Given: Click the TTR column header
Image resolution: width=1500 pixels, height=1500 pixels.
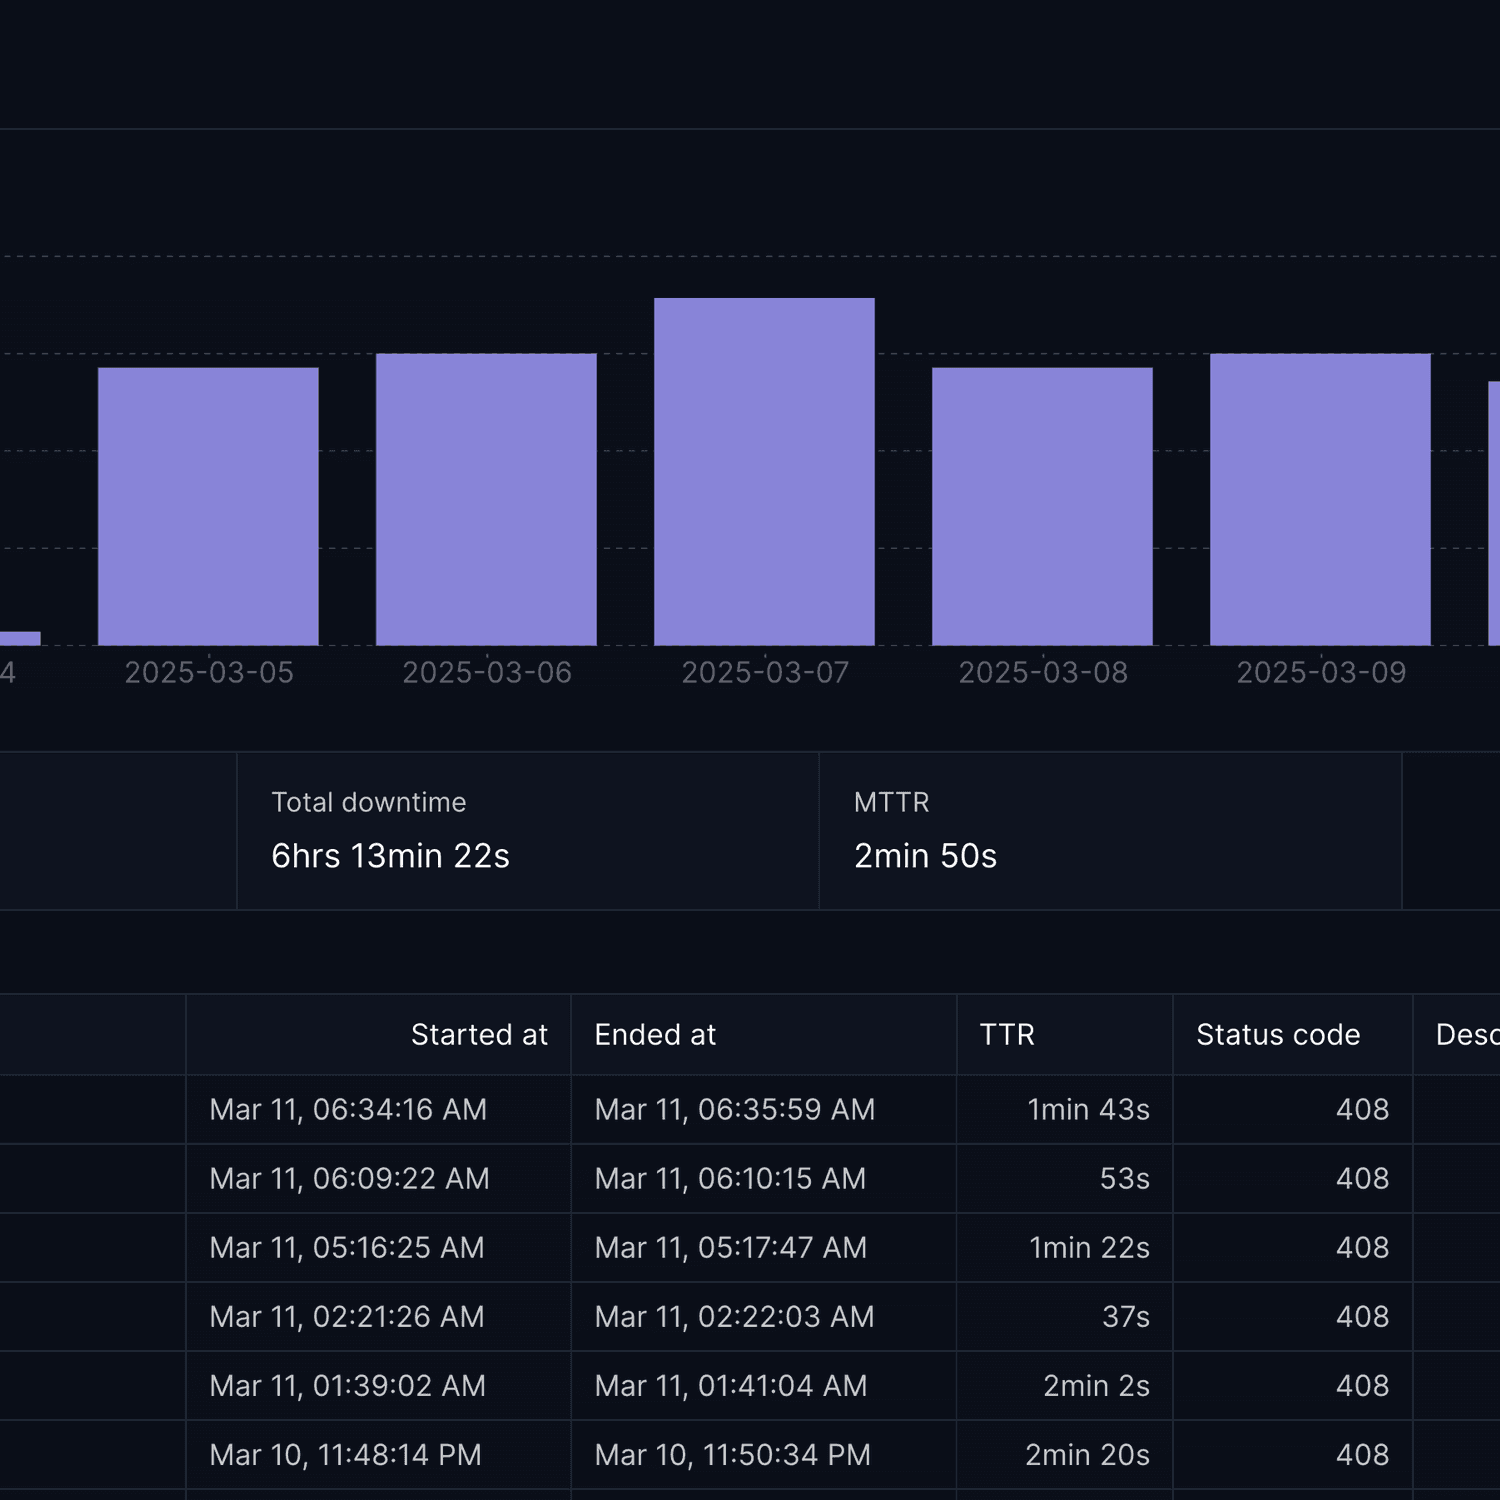Looking at the screenshot, I should [x=1007, y=1035].
